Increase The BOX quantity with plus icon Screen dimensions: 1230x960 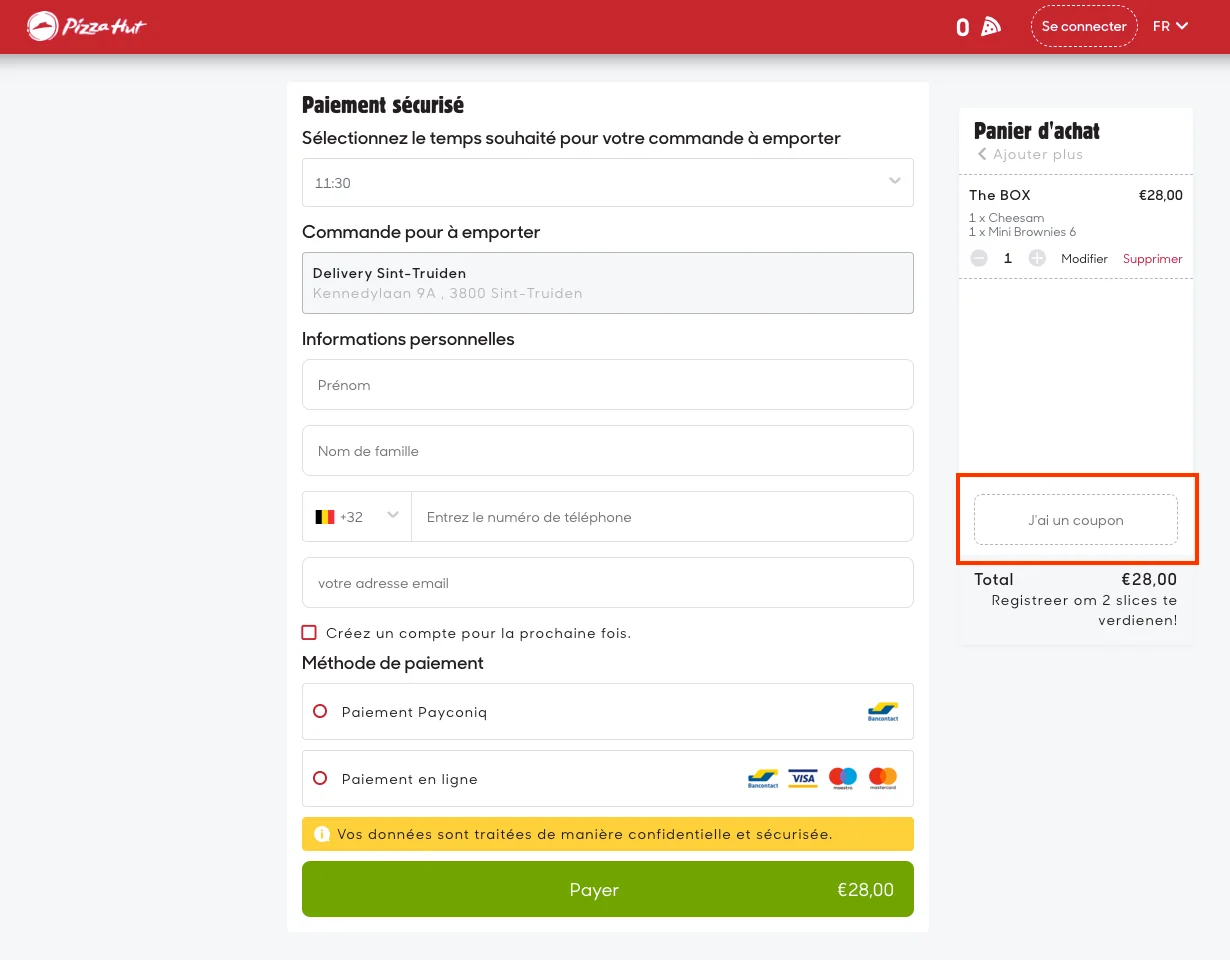click(1037, 258)
